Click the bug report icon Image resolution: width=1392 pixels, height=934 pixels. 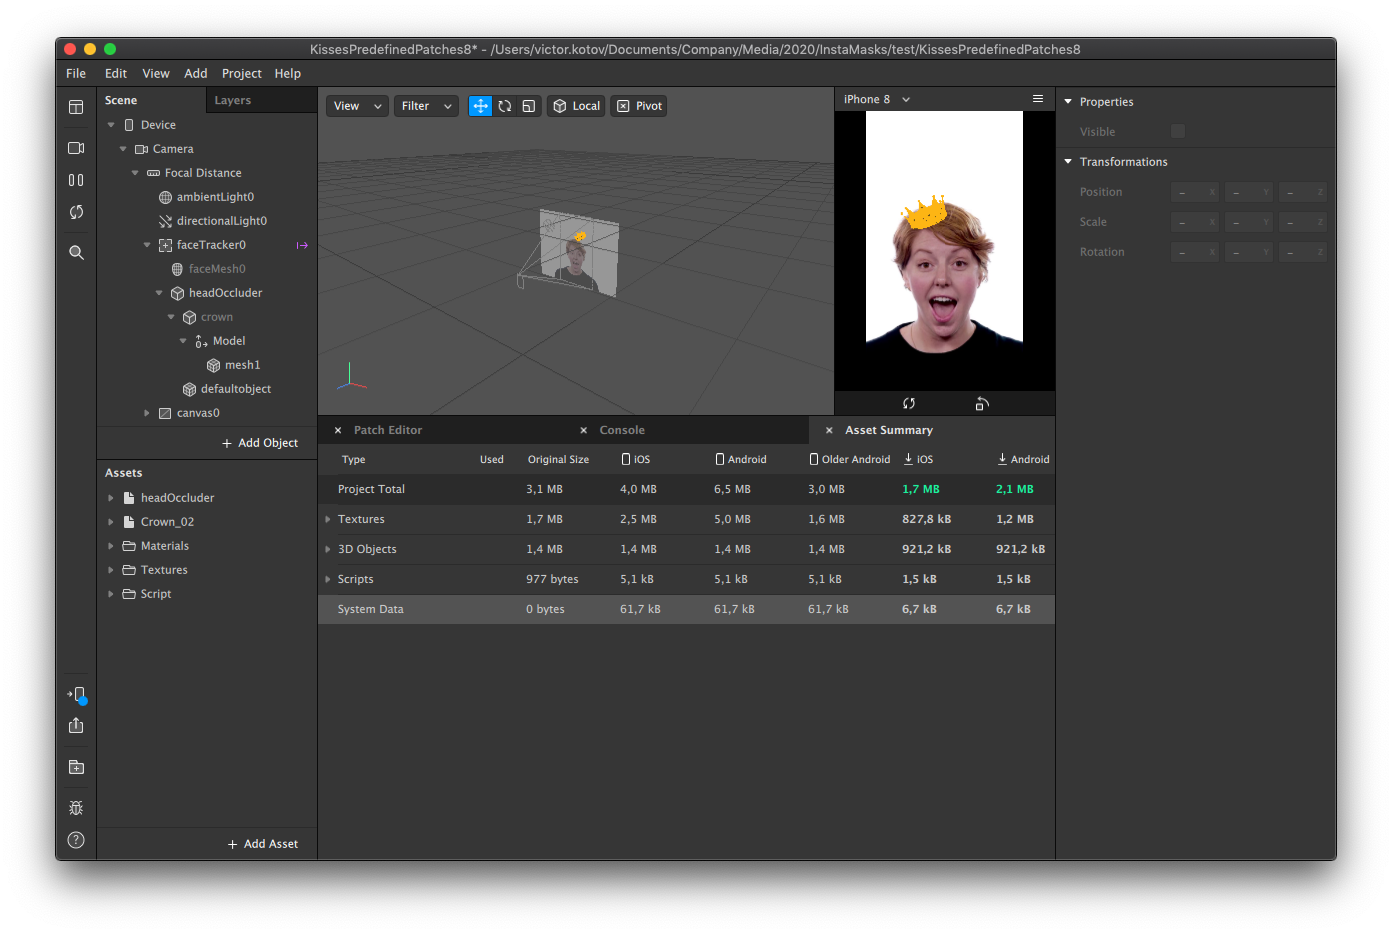coord(76,808)
